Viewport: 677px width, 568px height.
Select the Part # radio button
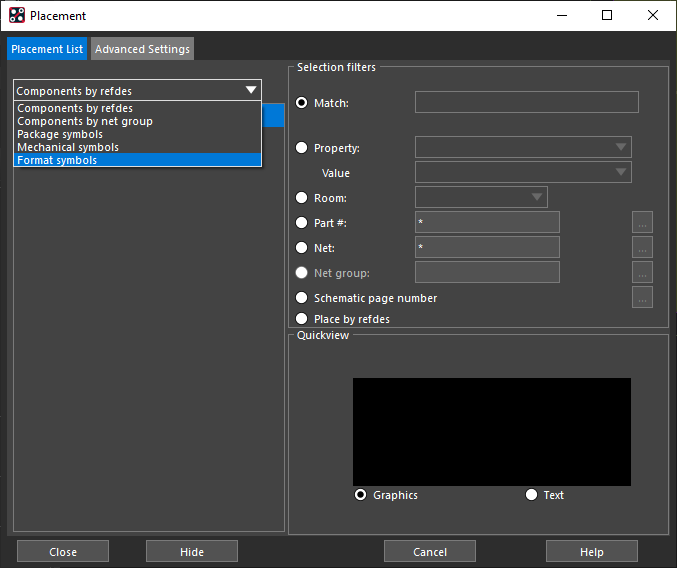coord(301,223)
